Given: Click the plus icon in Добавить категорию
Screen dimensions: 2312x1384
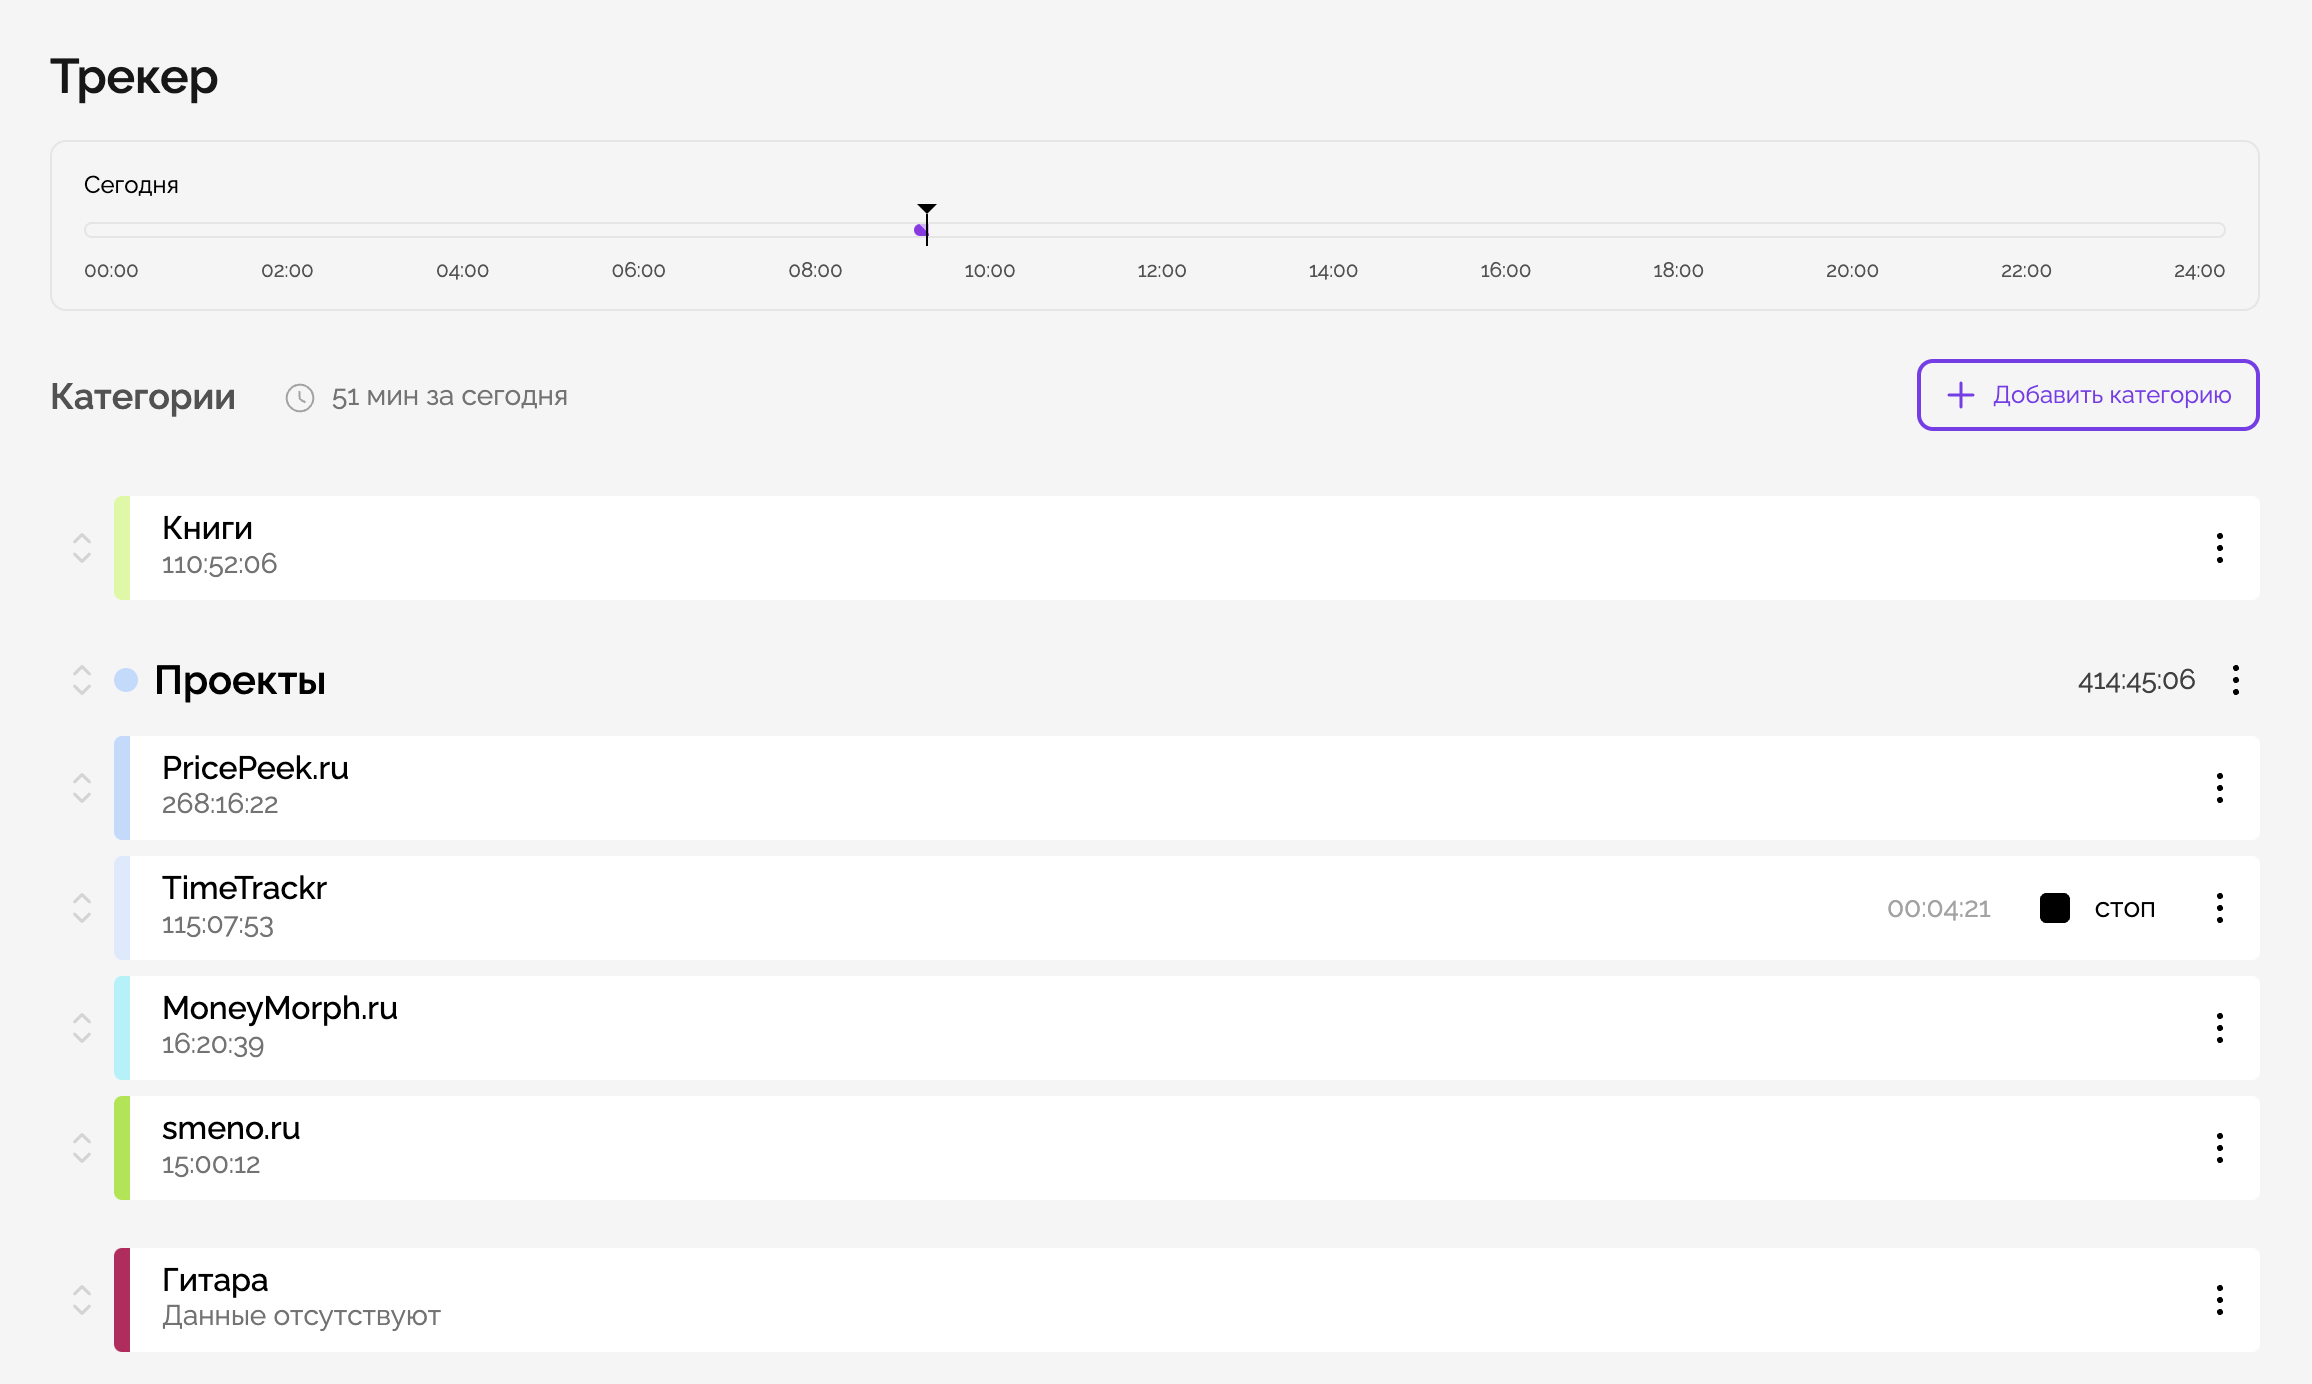Looking at the screenshot, I should coord(1959,395).
